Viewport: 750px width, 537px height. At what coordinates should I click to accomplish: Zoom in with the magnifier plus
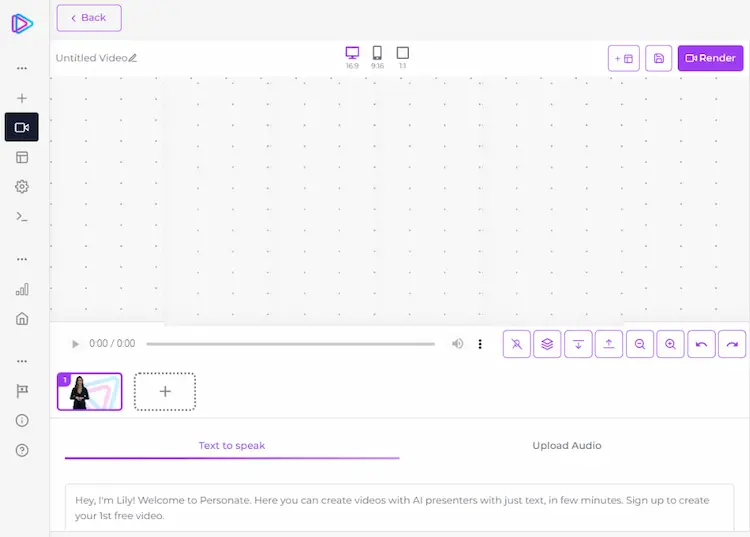671,344
